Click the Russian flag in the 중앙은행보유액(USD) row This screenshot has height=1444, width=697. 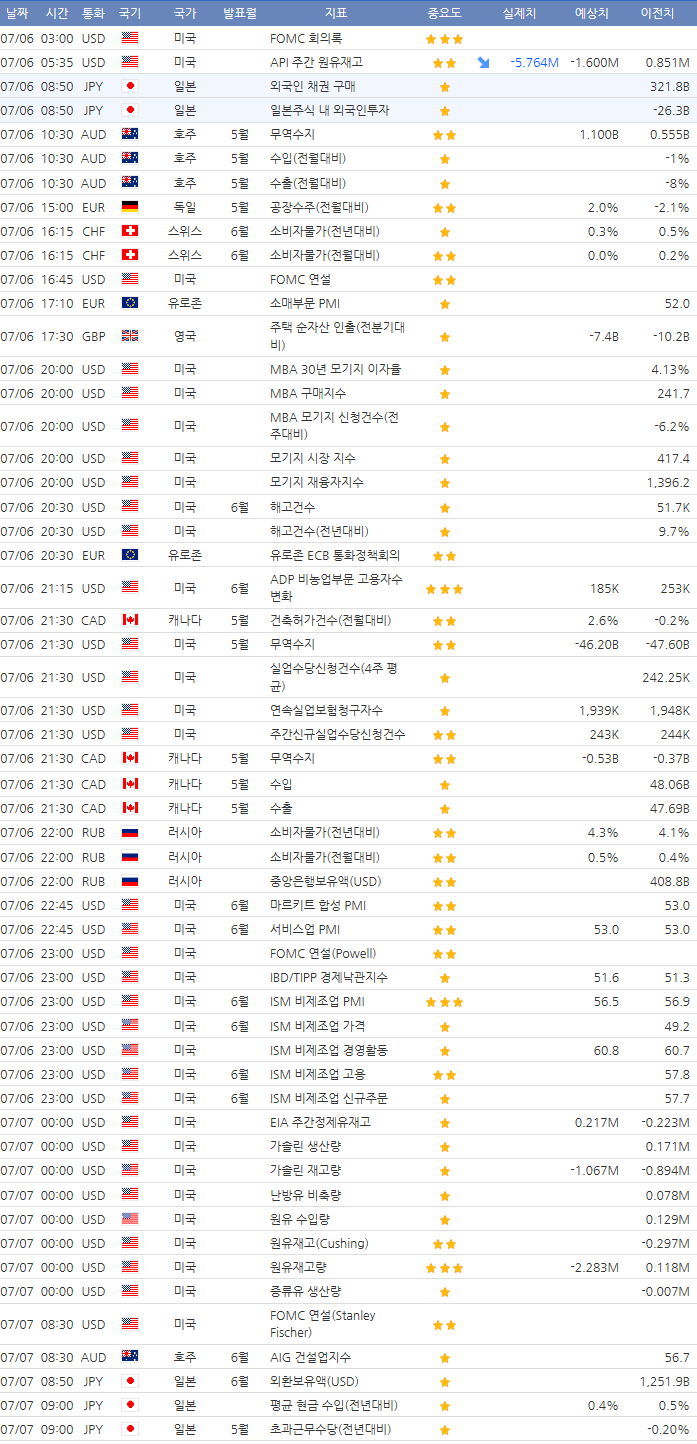130,881
